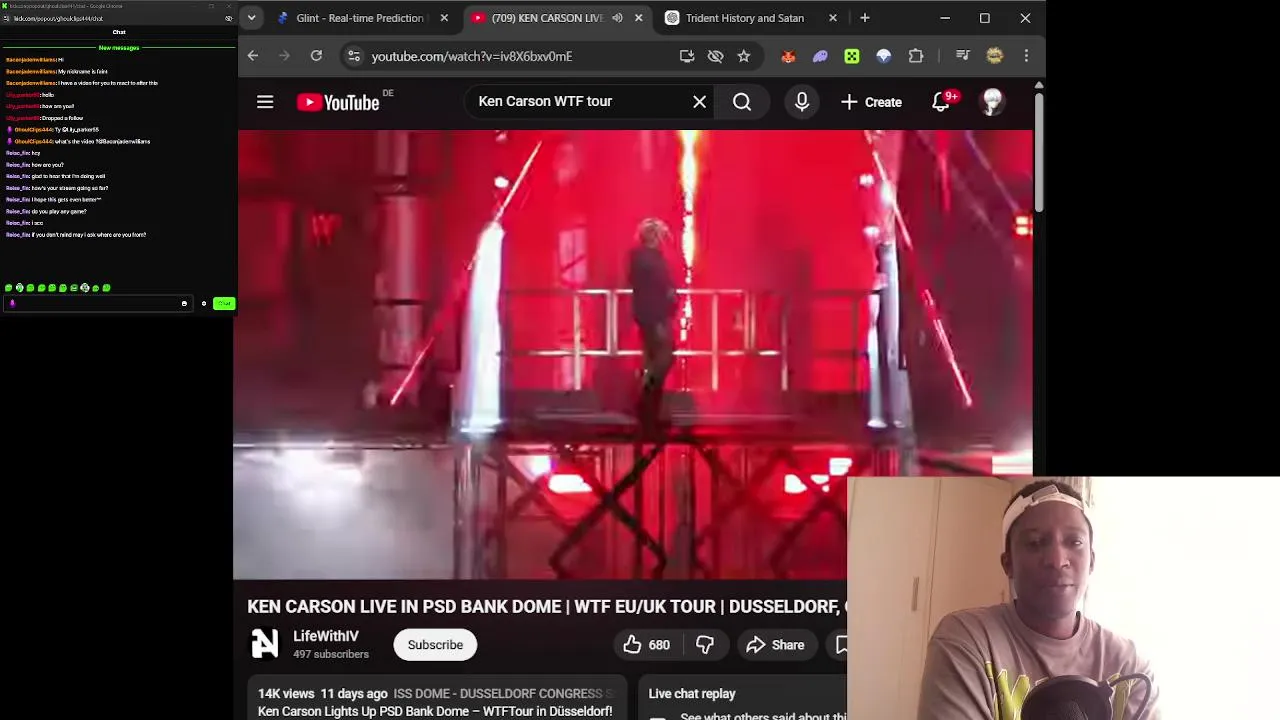1280x720 pixels.
Task: Open Kick chat settings gear
Action: [x=203, y=303]
